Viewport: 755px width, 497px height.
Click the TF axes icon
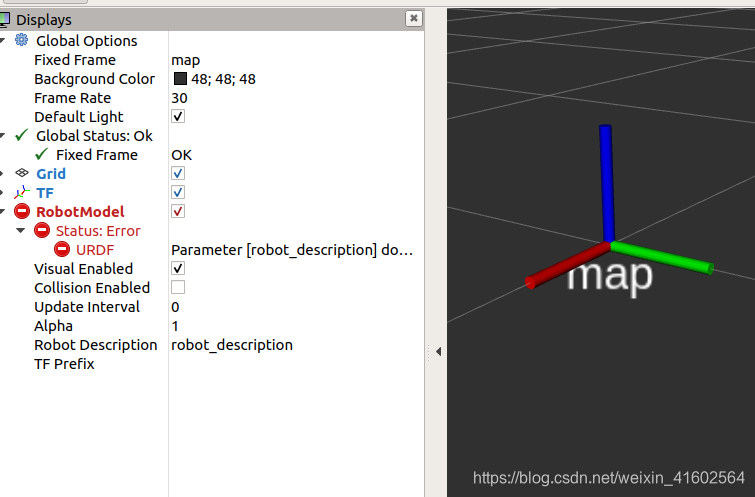point(22,192)
